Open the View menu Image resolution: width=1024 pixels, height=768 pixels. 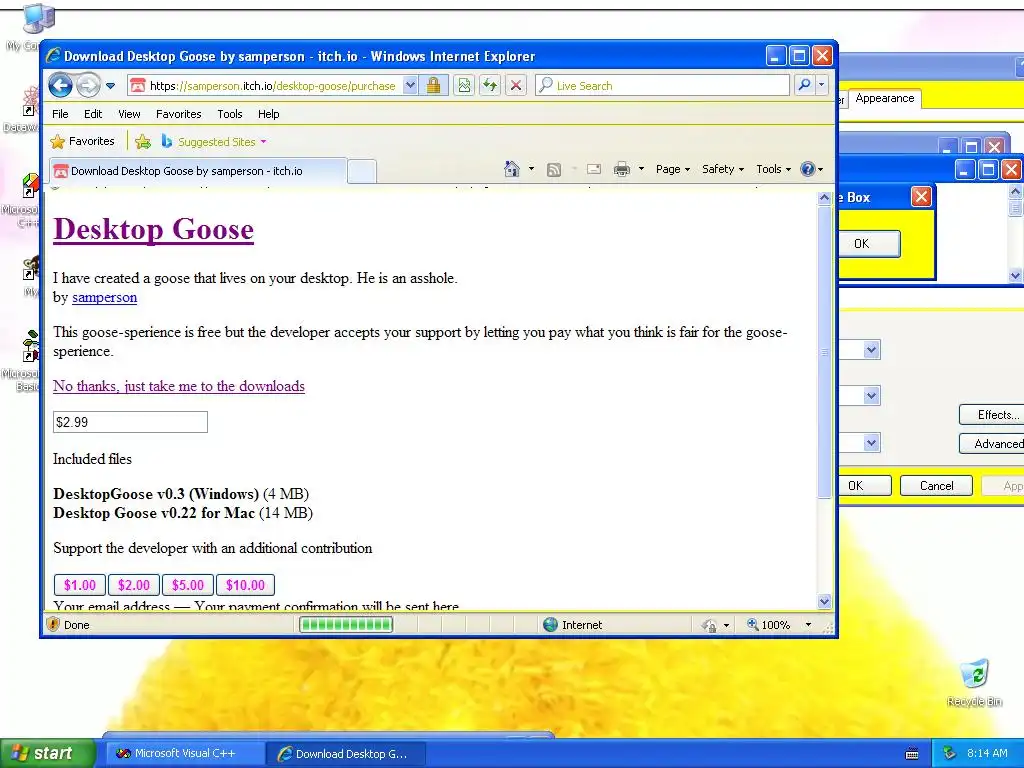[129, 114]
